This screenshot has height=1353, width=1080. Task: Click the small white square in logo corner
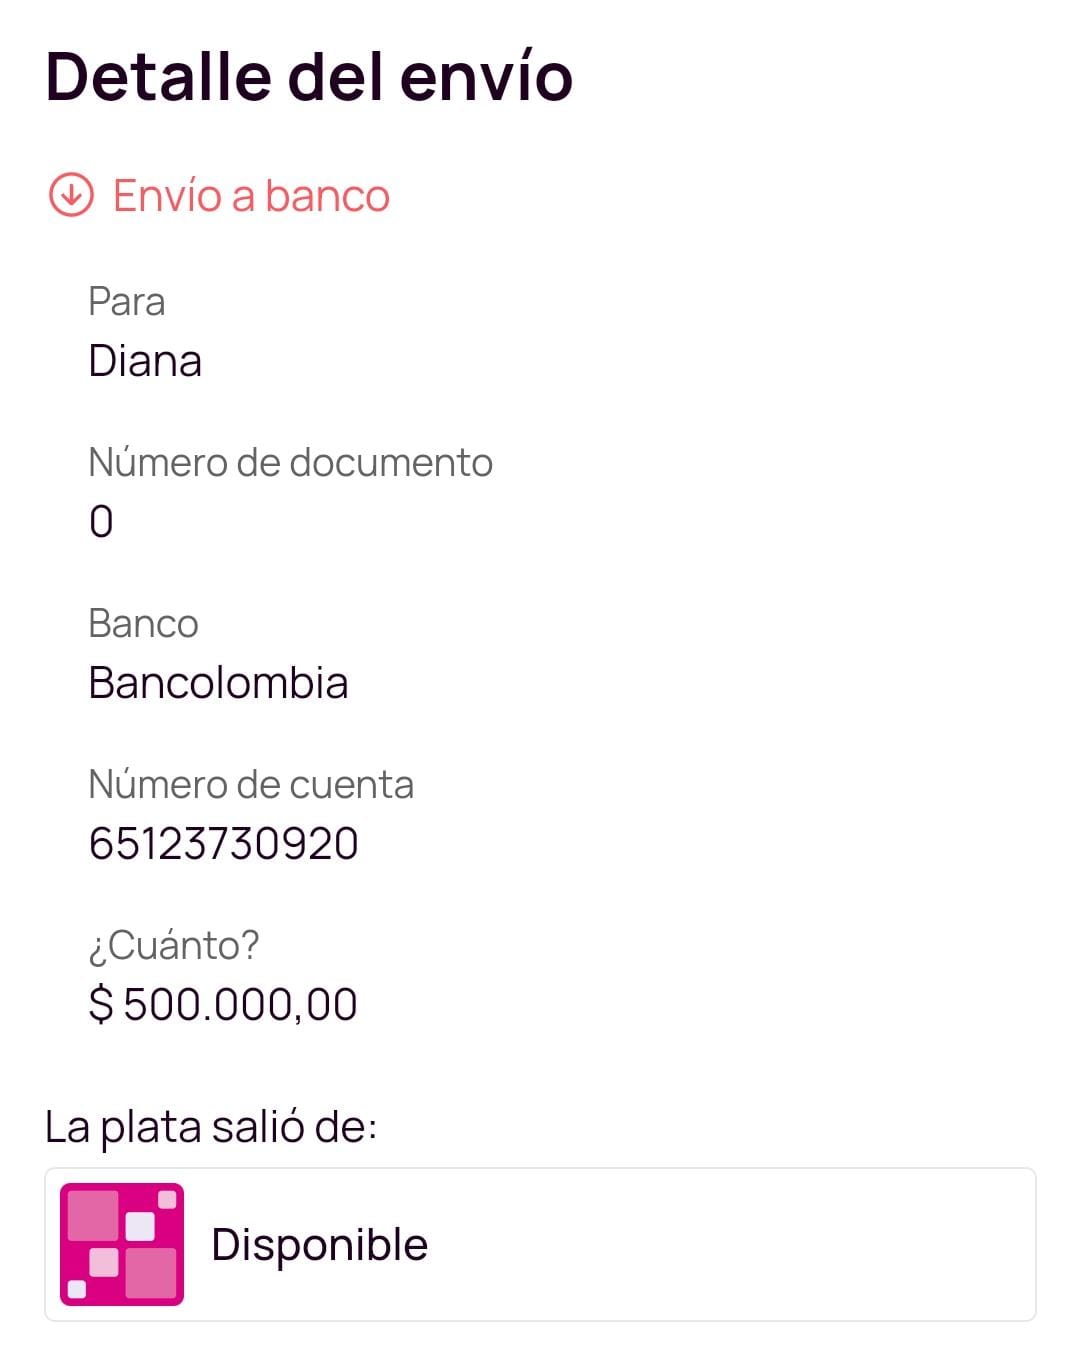(x=167, y=1198)
